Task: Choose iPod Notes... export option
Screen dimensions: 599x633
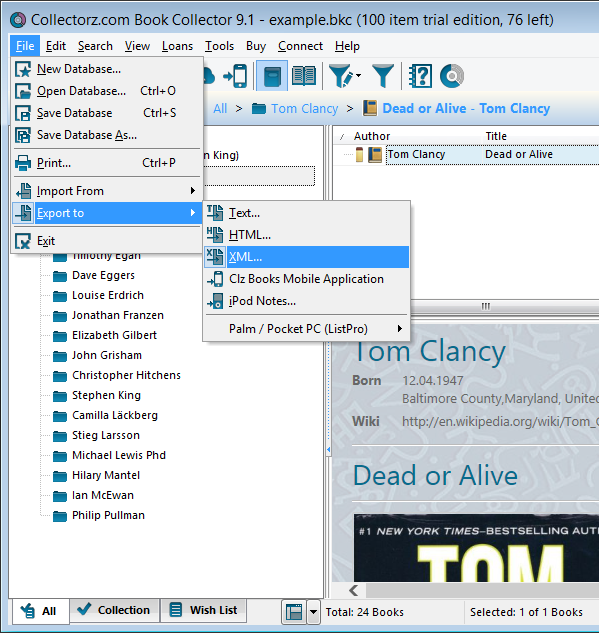Action: tap(307, 301)
